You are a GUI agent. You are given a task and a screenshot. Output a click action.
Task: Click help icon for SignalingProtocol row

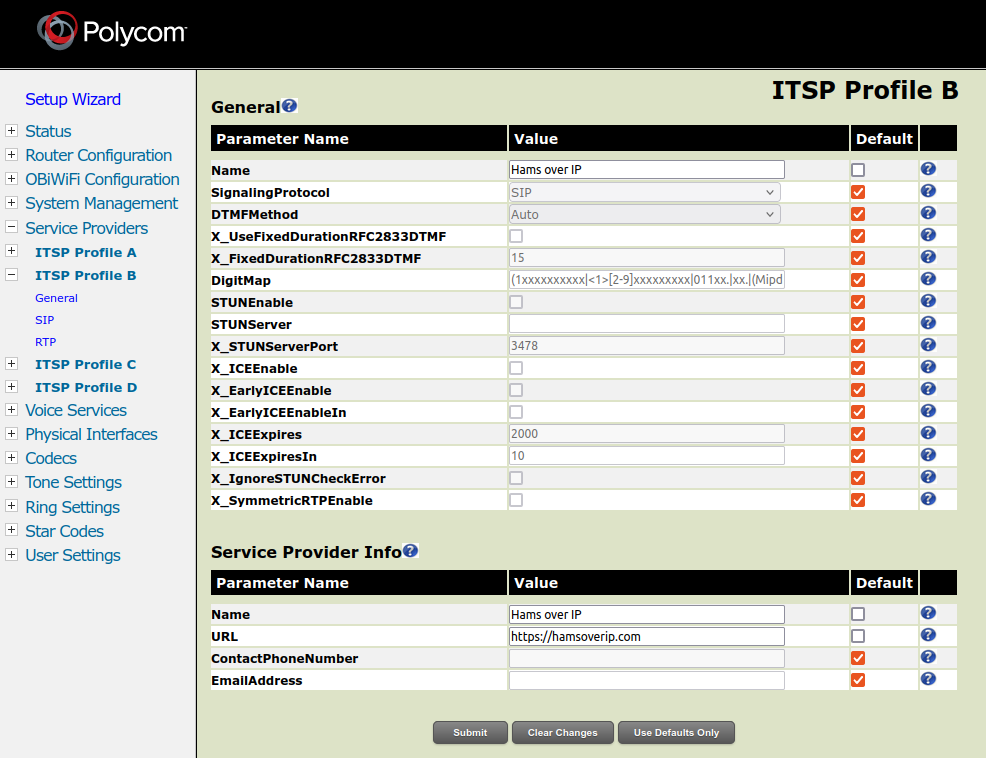tap(928, 191)
